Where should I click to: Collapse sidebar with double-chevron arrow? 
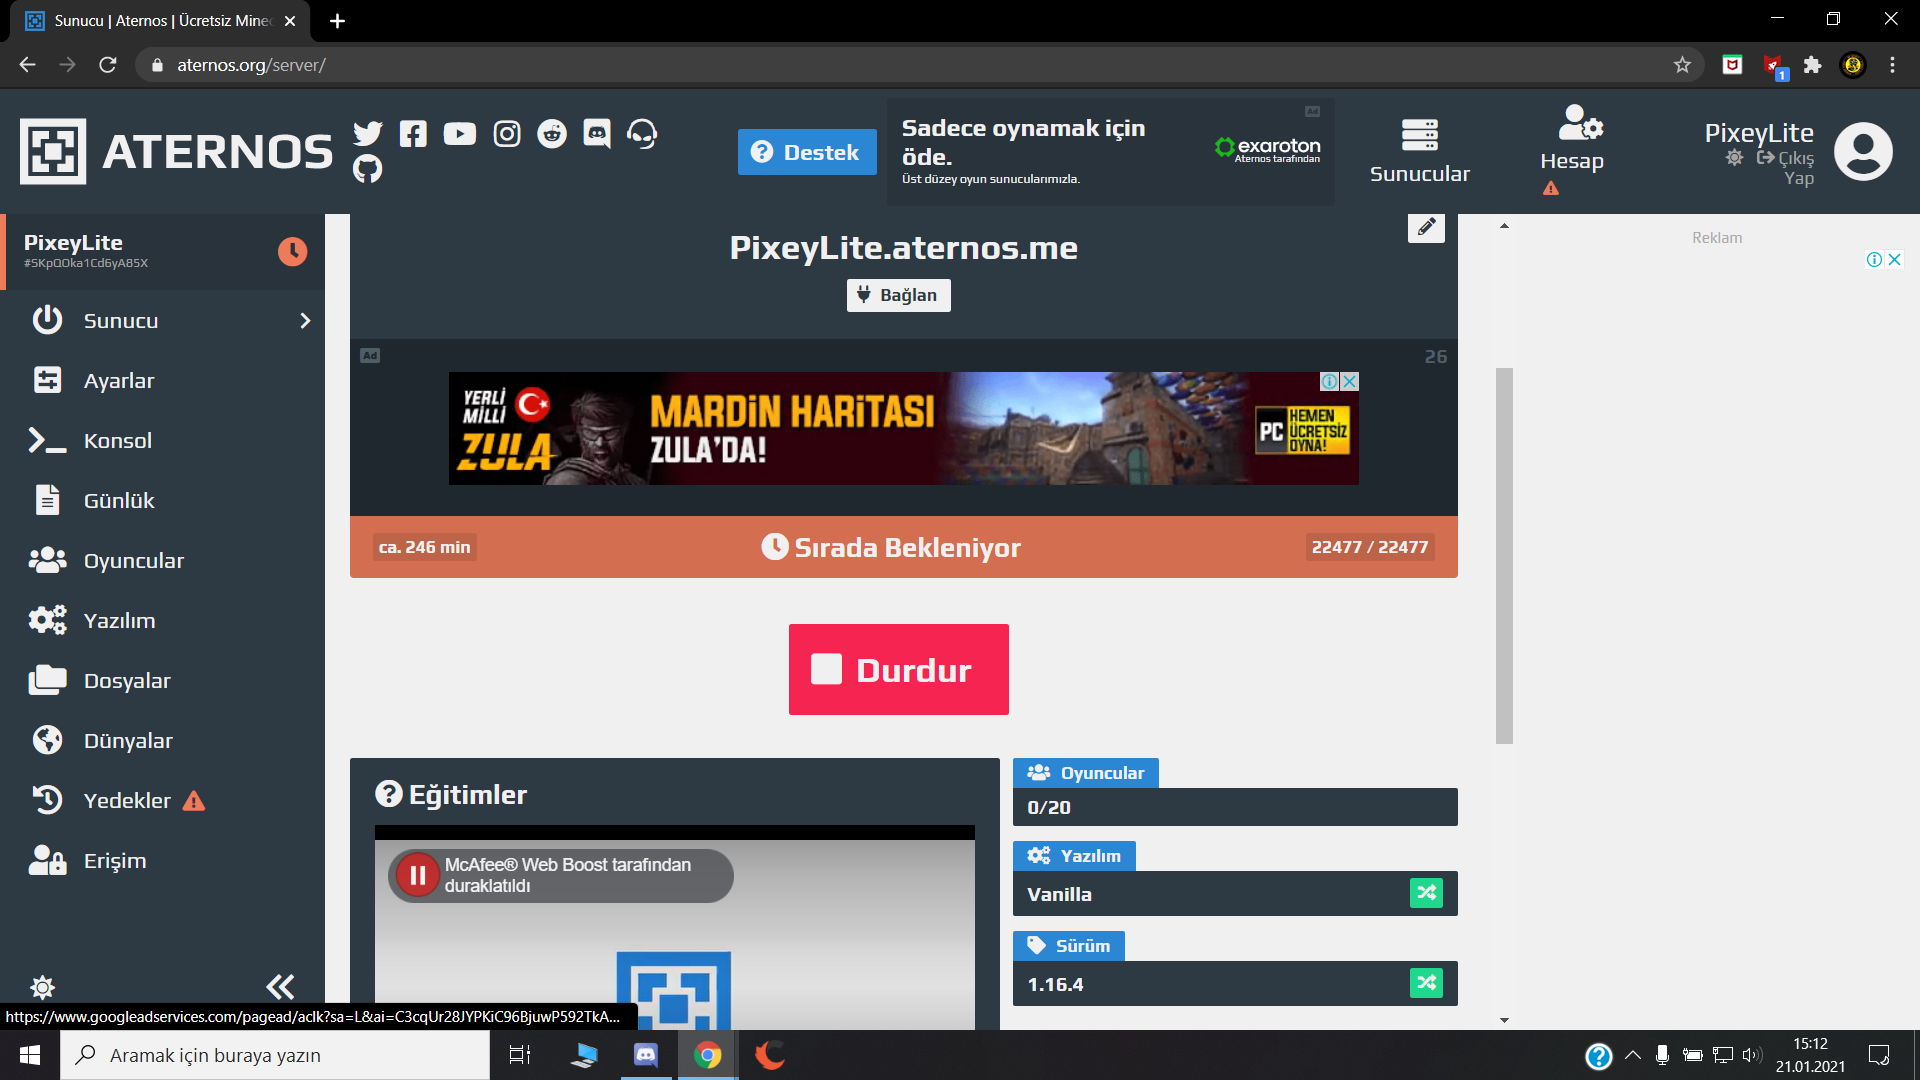click(x=280, y=987)
